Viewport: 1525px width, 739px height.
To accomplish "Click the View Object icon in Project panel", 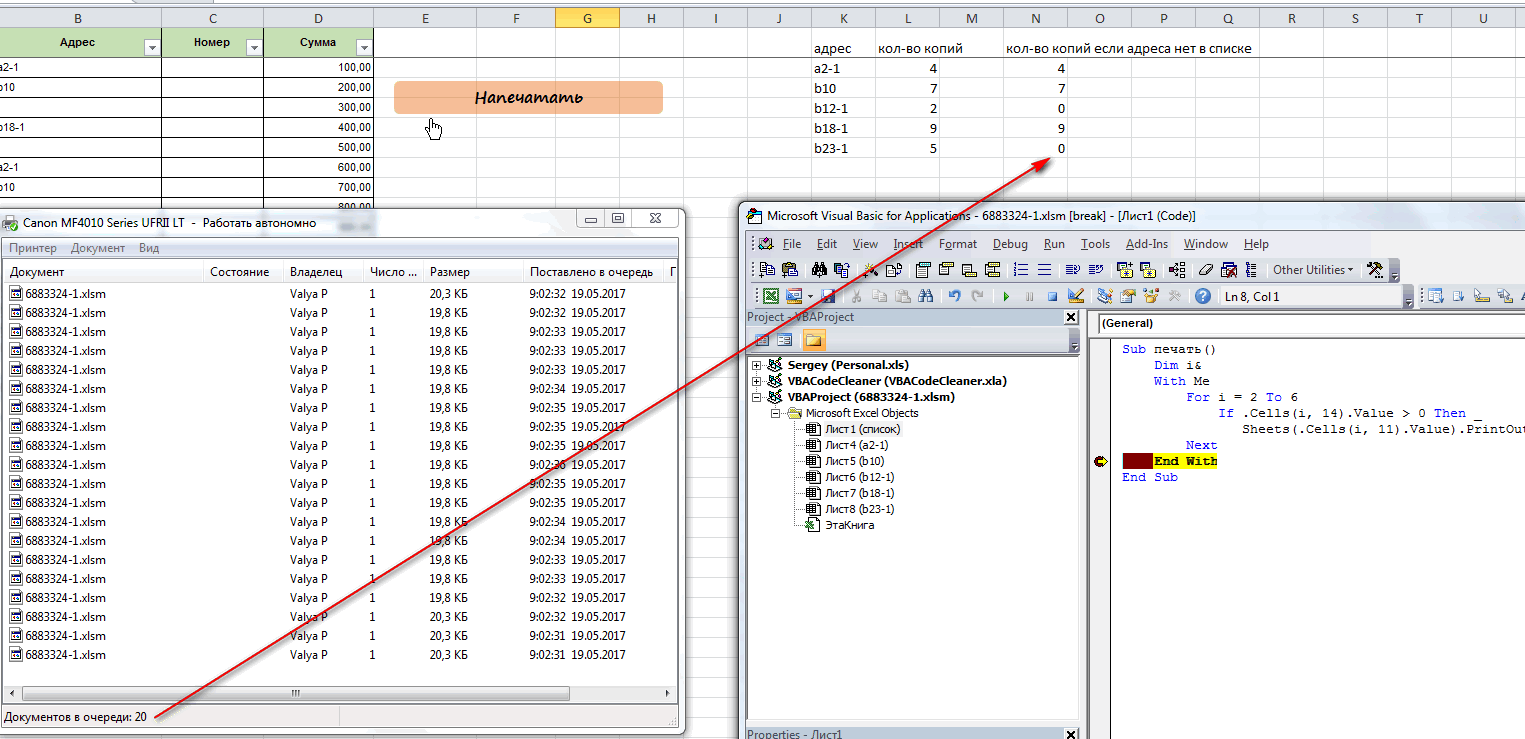I will [x=785, y=340].
